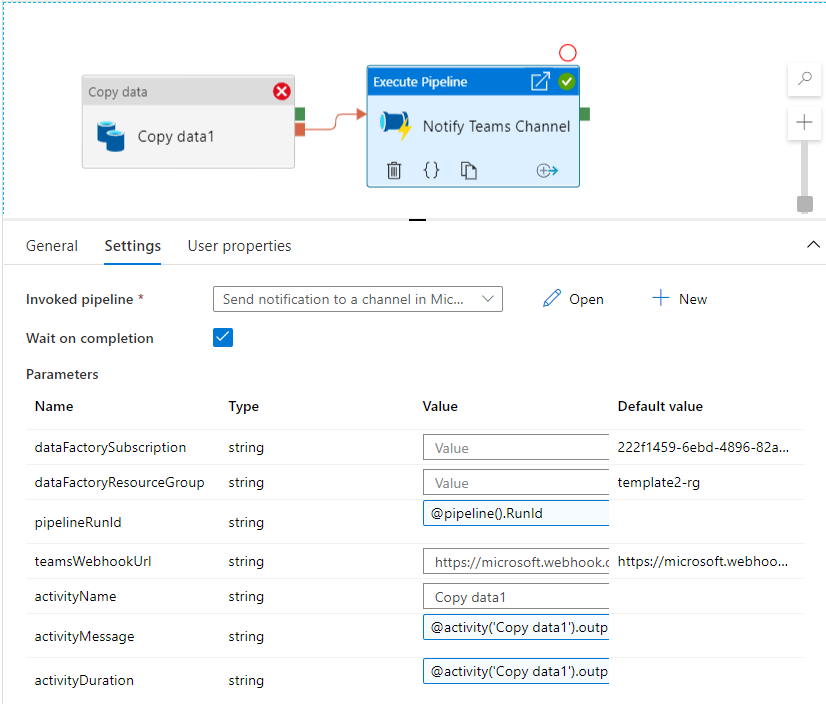Viewport: 826px width, 704px height.
Task: Click the dataFactorySubscription value field
Action: pos(516,447)
